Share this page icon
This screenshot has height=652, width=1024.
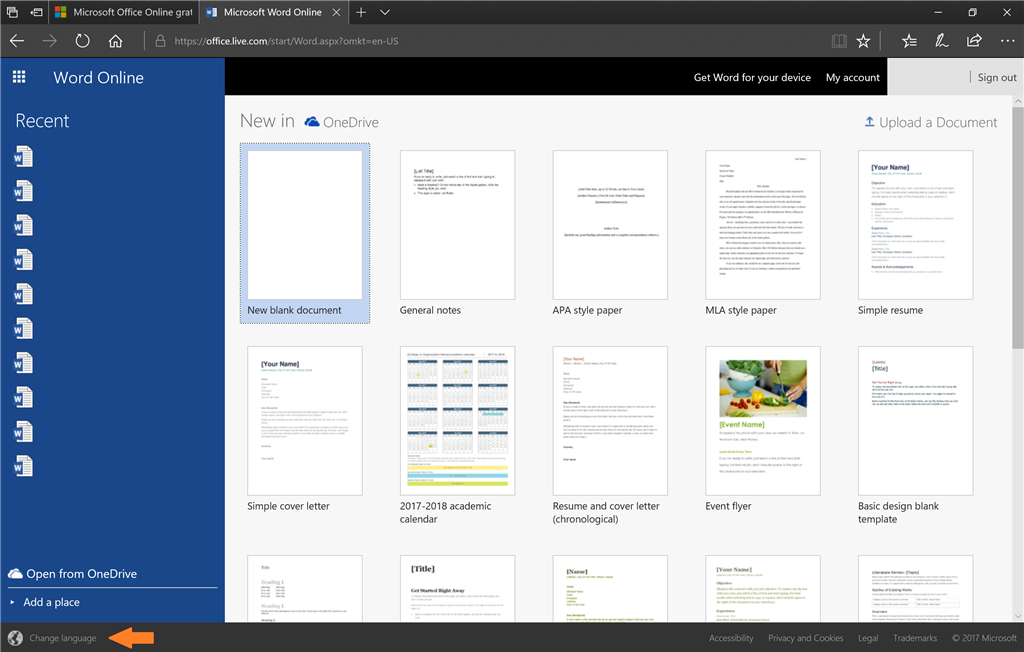pos(974,41)
